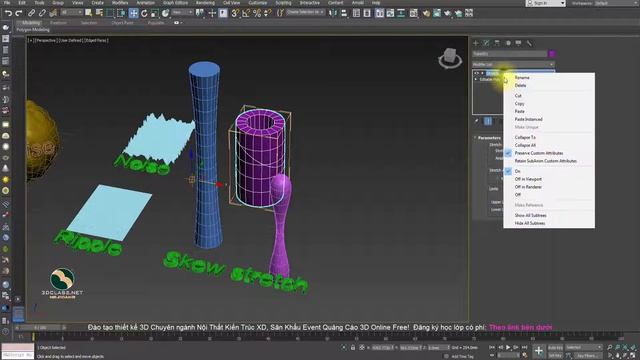Select the Select and Scale tool
The height and width of the screenshot is (360, 640).
click(155, 13)
